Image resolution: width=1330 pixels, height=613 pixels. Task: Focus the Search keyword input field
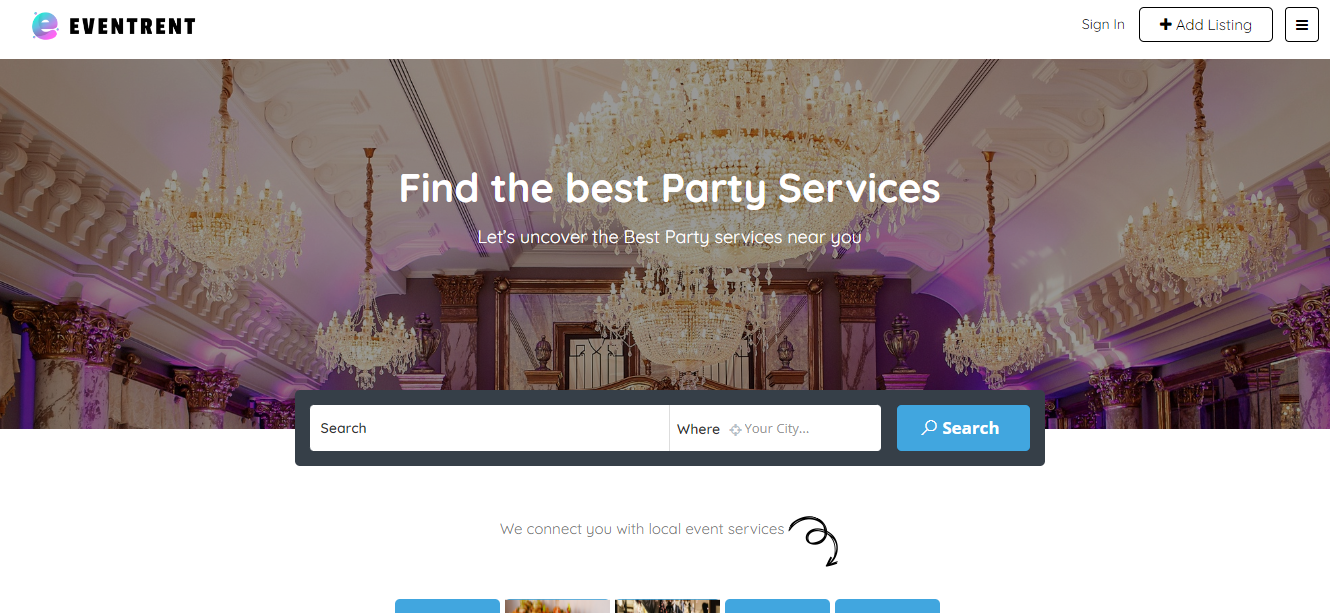pos(489,428)
